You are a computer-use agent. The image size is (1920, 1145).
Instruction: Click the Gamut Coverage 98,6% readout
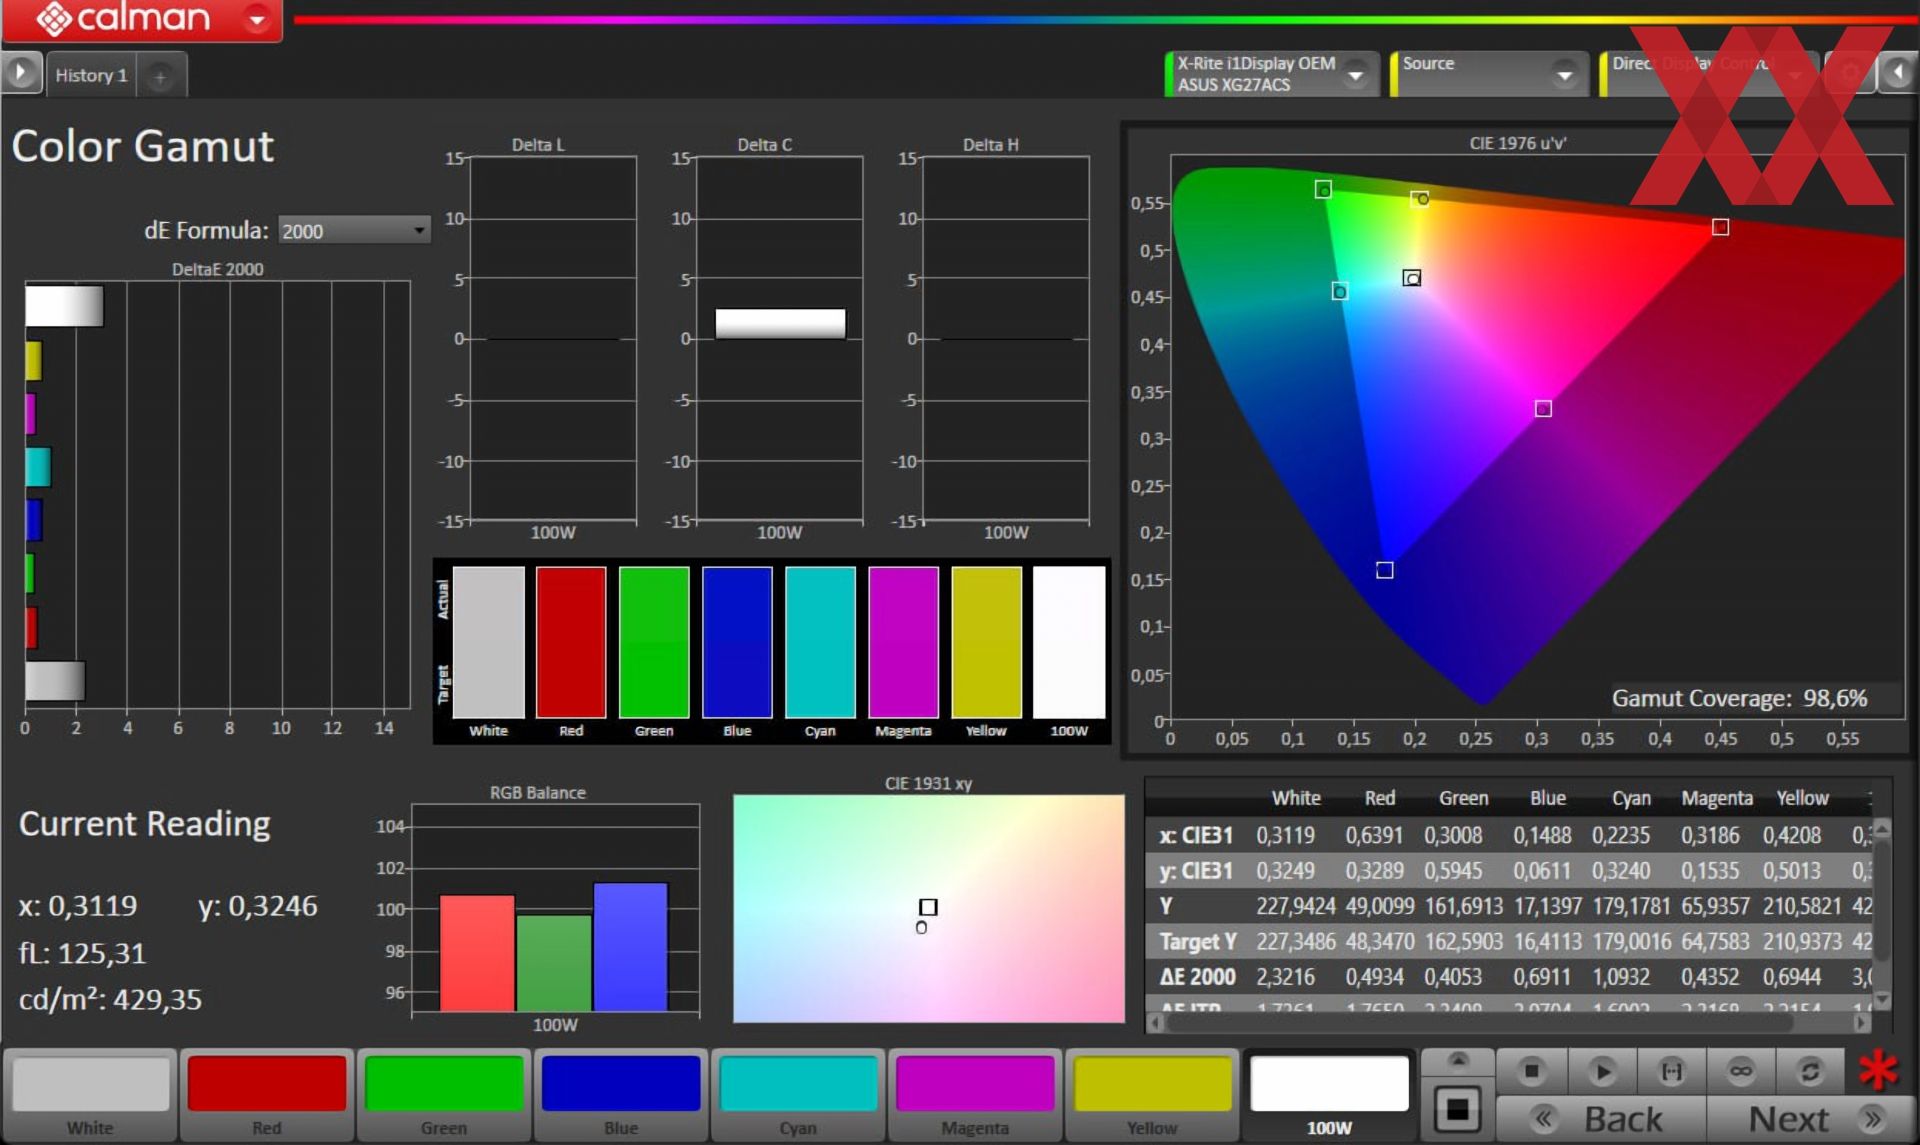tap(1739, 698)
